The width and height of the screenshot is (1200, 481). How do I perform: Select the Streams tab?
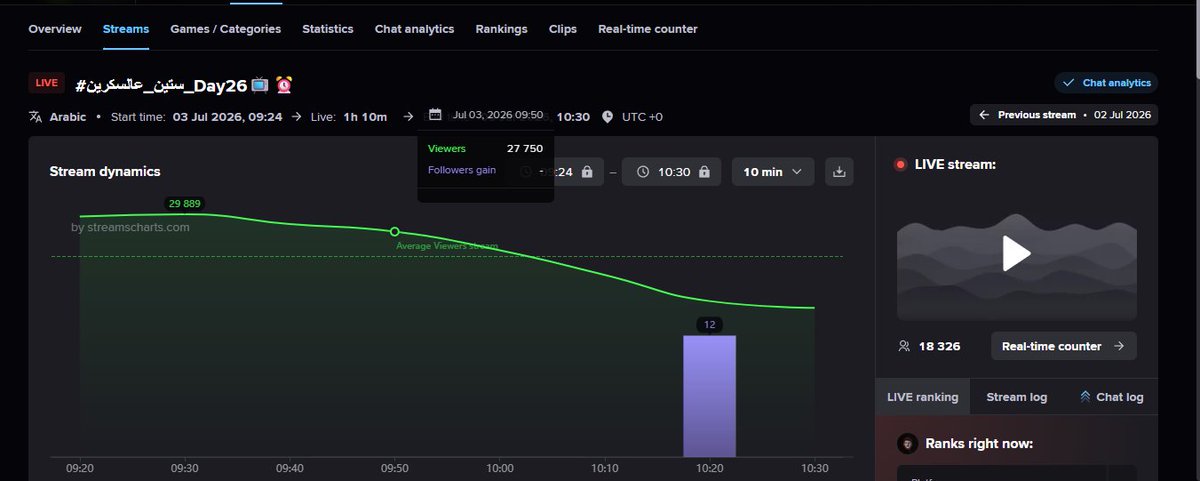[126, 29]
